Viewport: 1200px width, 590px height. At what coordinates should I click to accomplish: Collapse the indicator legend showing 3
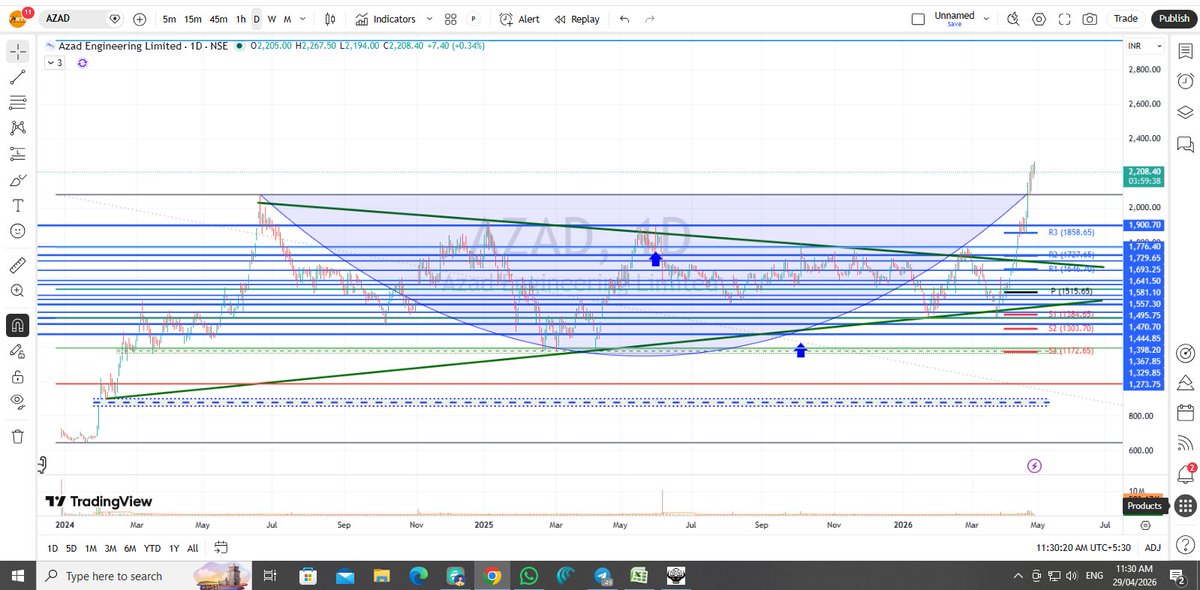(56, 62)
